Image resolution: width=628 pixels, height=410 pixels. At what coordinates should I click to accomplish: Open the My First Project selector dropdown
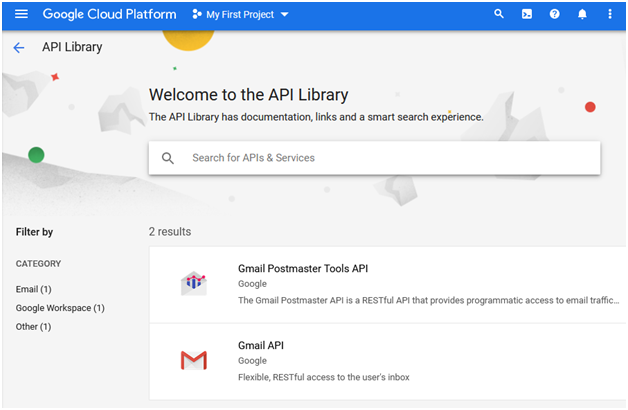(x=240, y=14)
